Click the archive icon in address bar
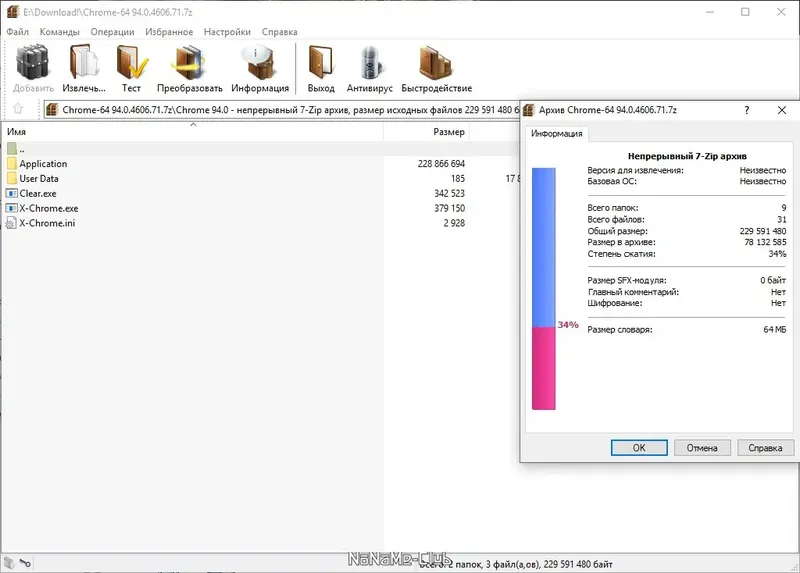Image resolution: width=800 pixels, height=573 pixels. coord(52,110)
